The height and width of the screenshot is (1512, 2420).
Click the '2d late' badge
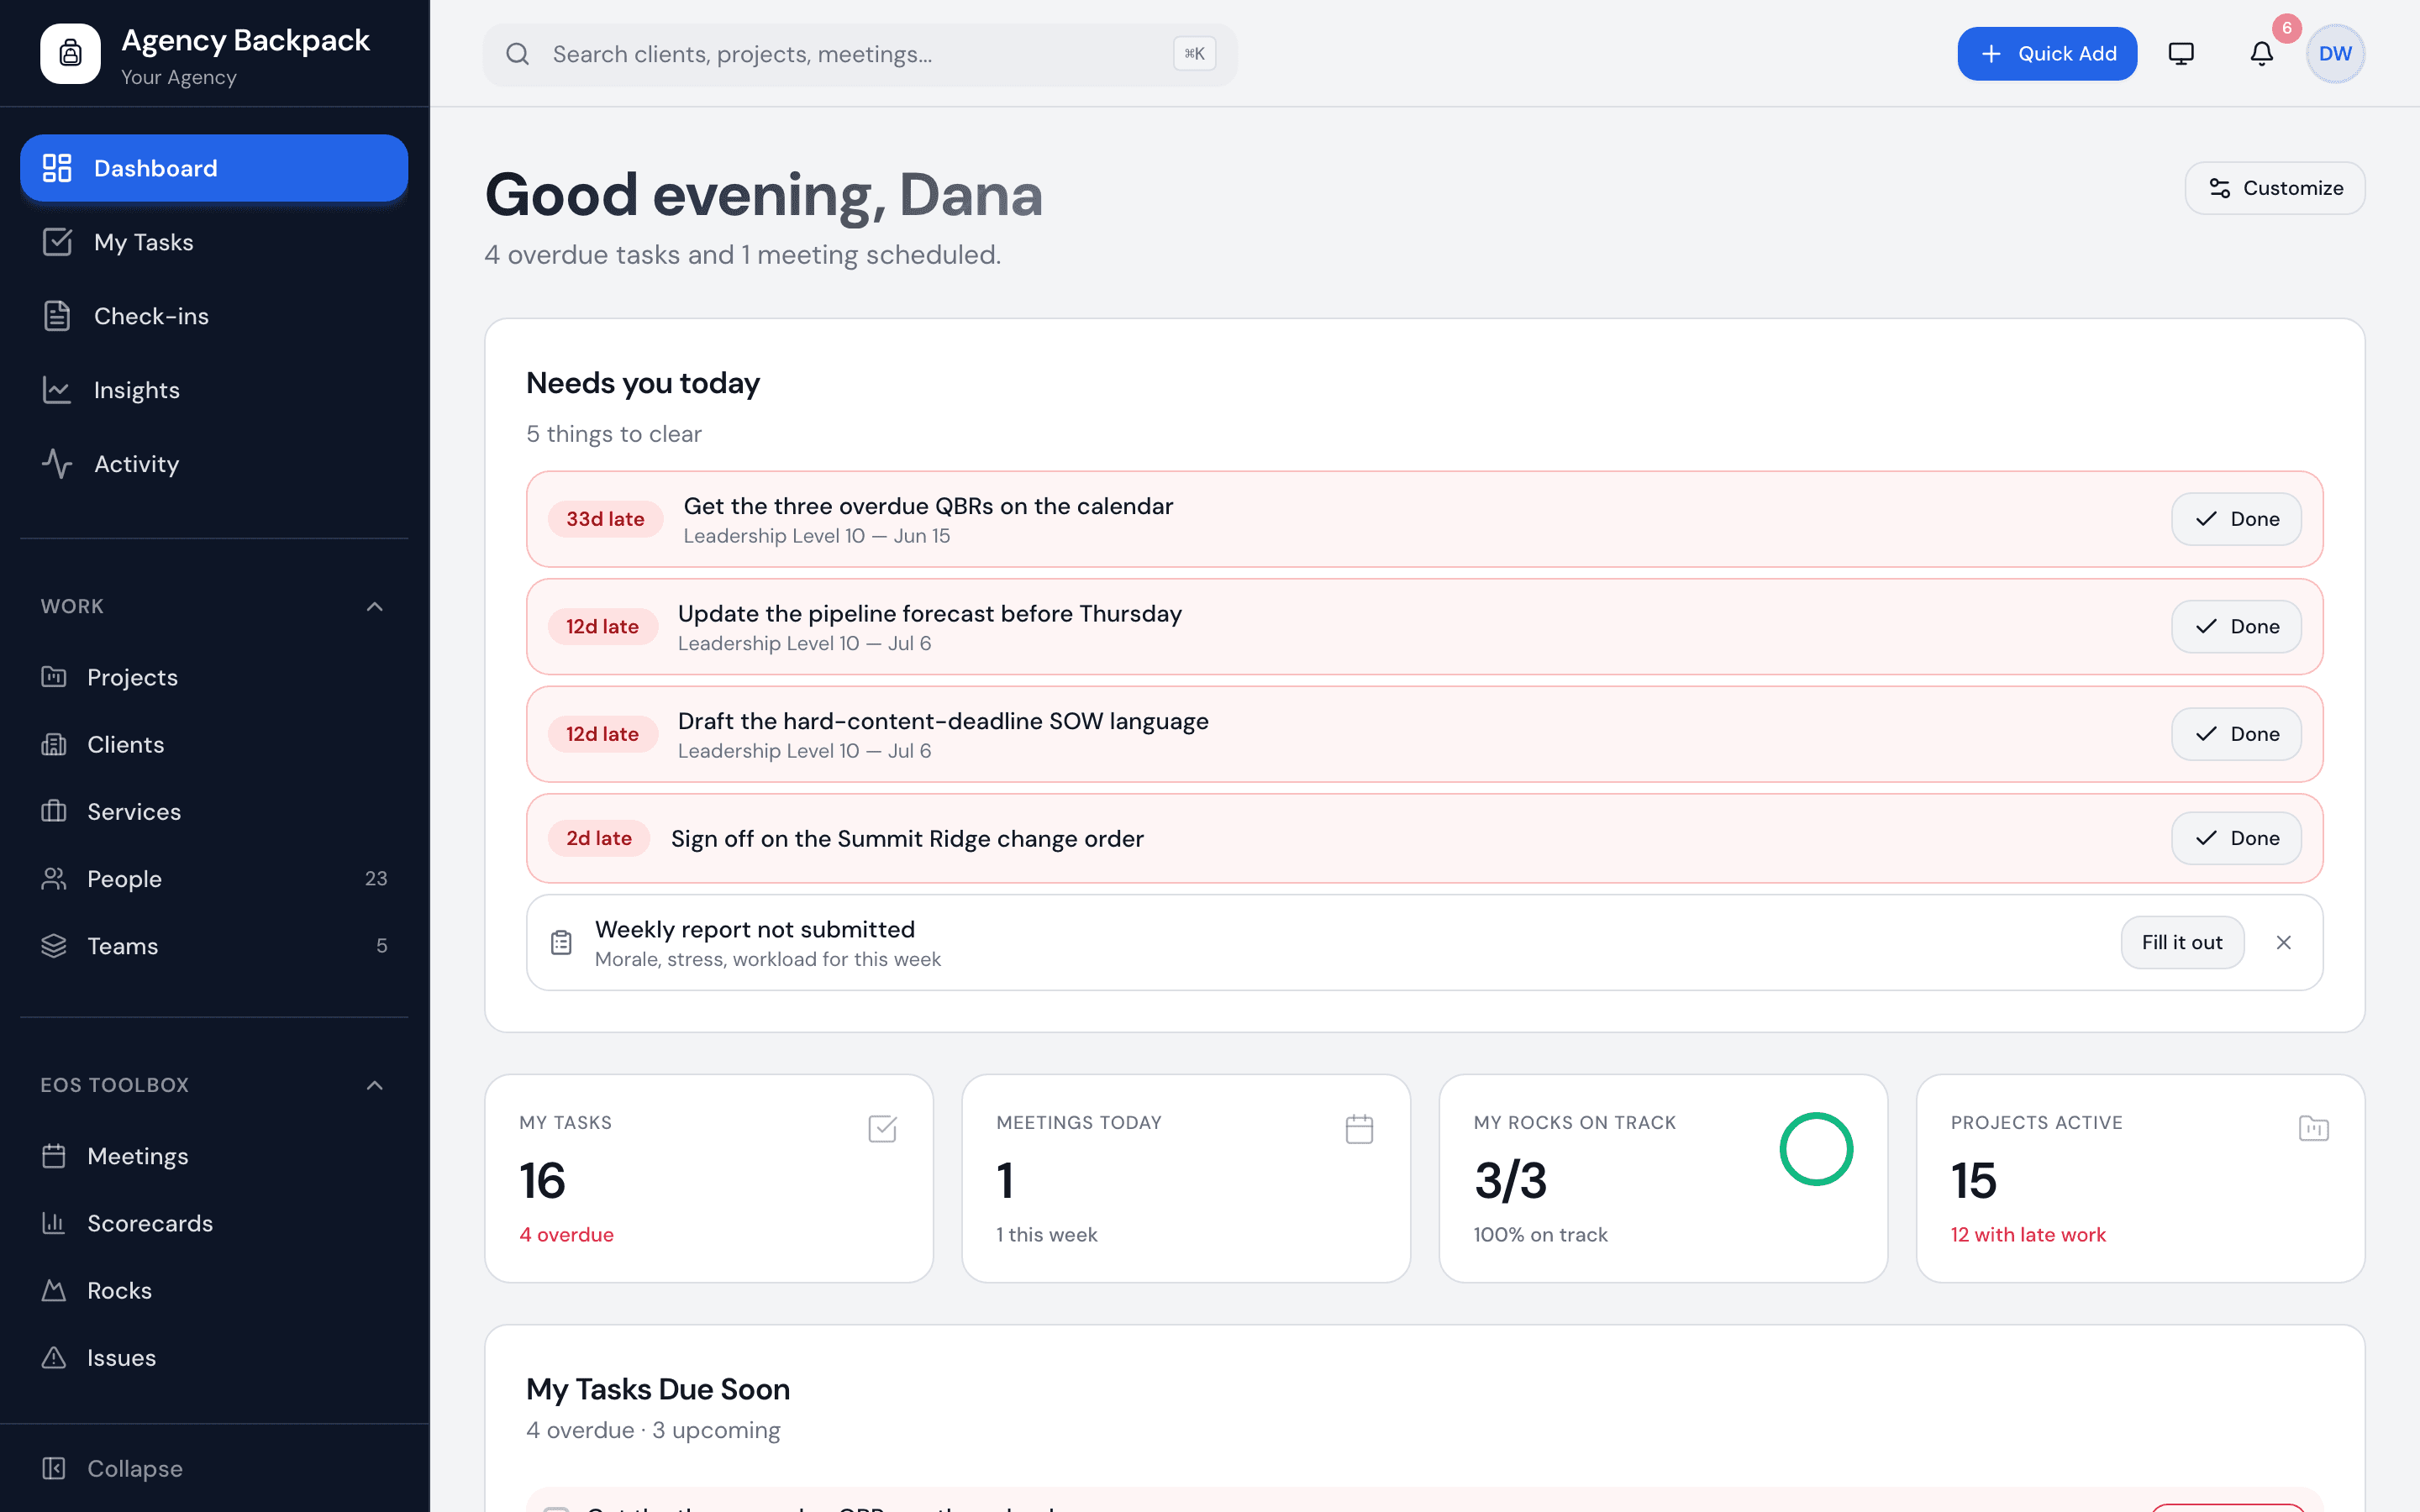tap(599, 838)
